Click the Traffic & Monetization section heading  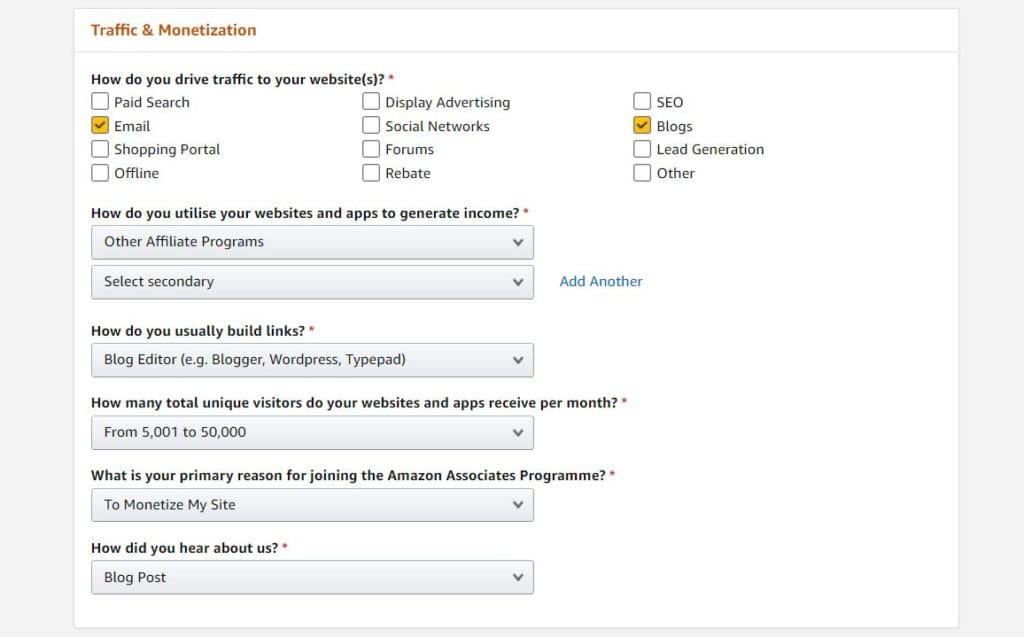pos(172,30)
